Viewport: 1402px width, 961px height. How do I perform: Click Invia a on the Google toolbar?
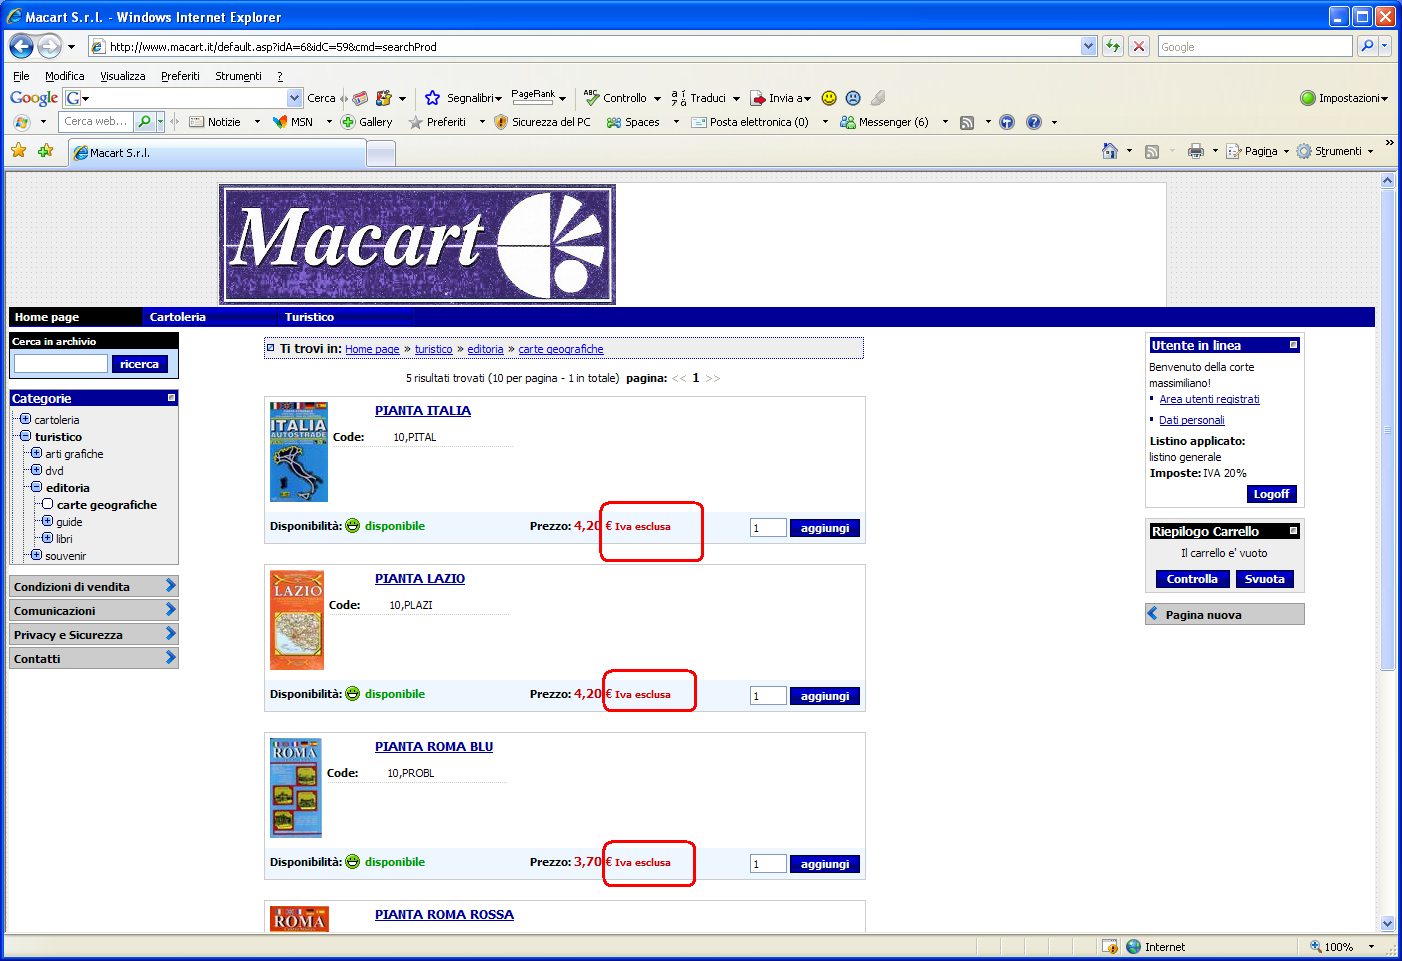(x=781, y=98)
